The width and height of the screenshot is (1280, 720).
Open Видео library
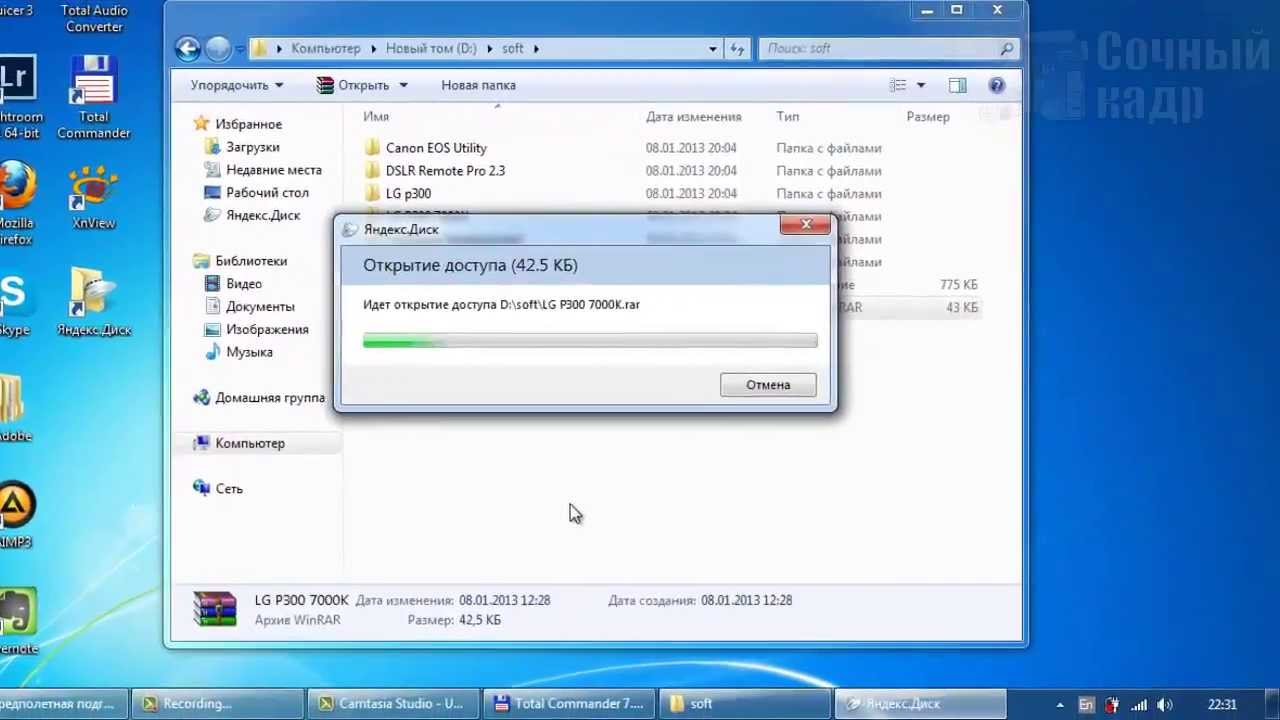pos(244,284)
